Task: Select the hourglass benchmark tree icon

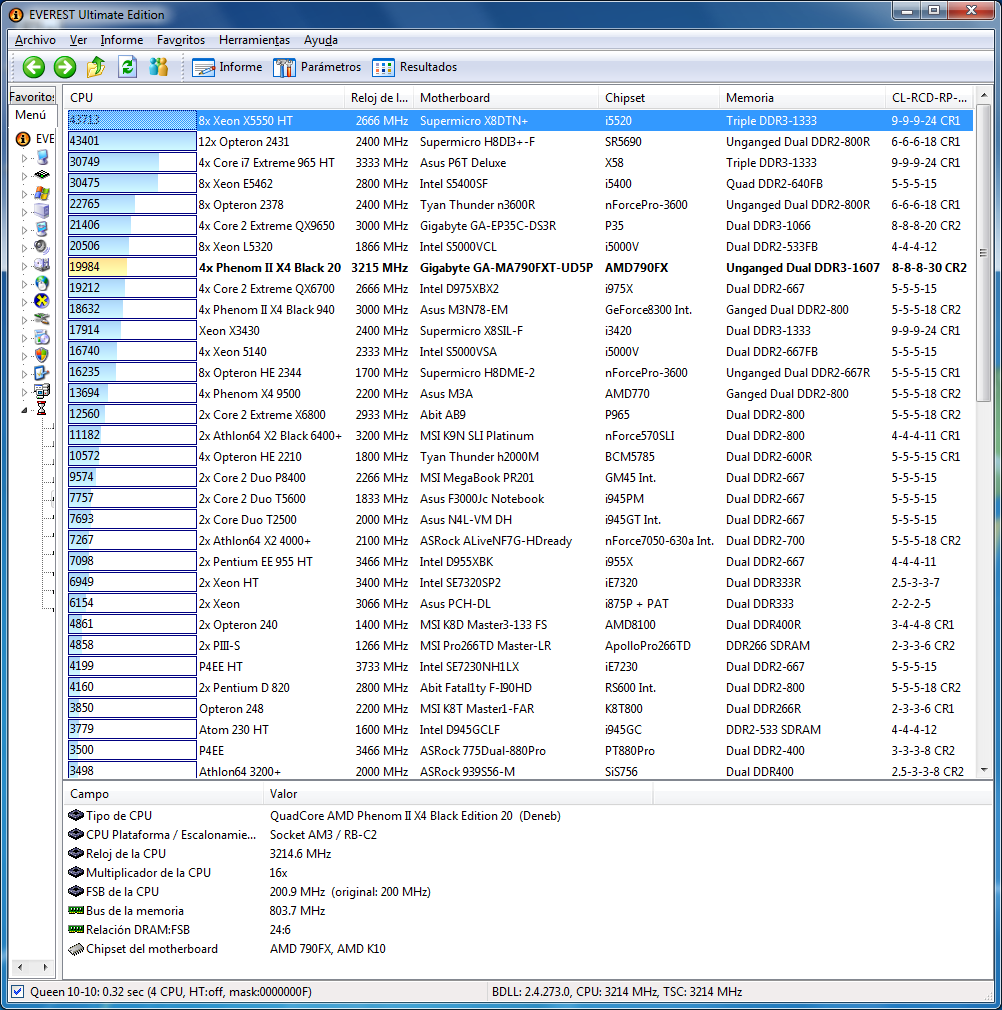Action: 42,409
